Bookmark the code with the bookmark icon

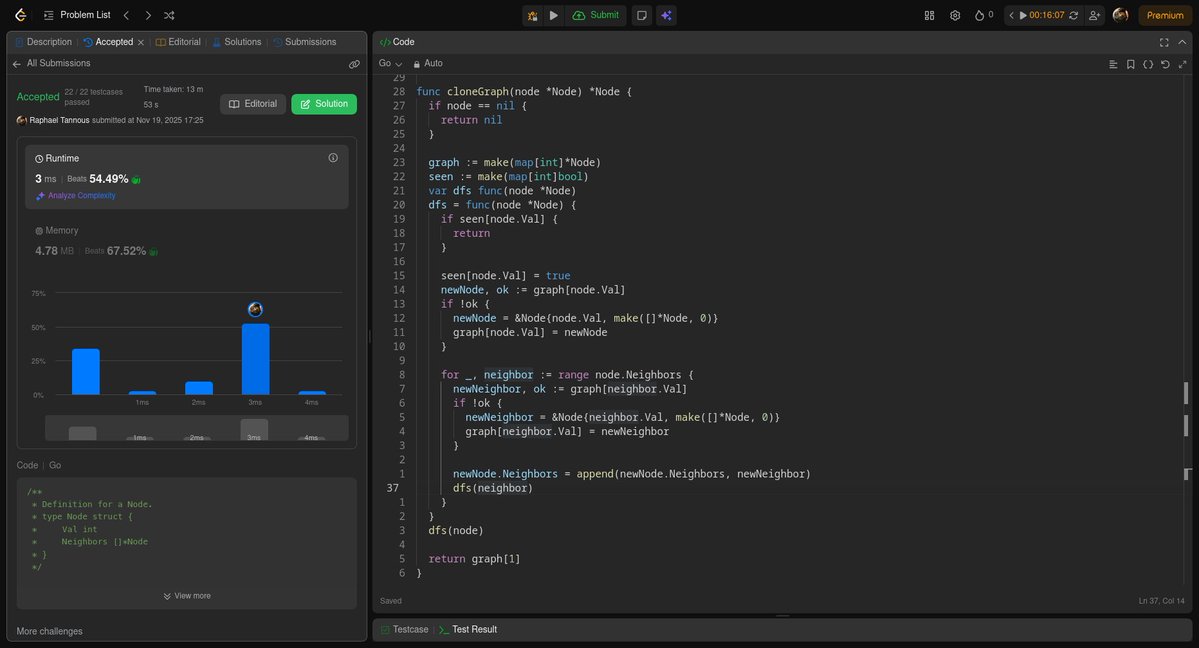[x=1130, y=63]
